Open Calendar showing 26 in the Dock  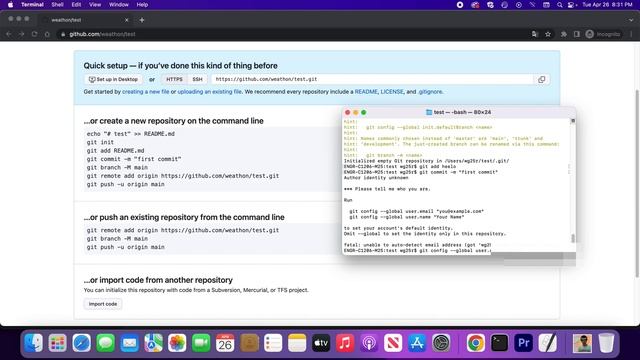pos(225,343)
